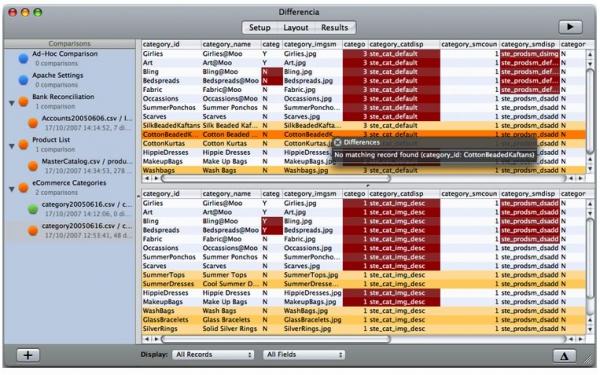Click top table vertical scrollbar
The height and width of the screenshot is (375, 600).
point(590,111)
